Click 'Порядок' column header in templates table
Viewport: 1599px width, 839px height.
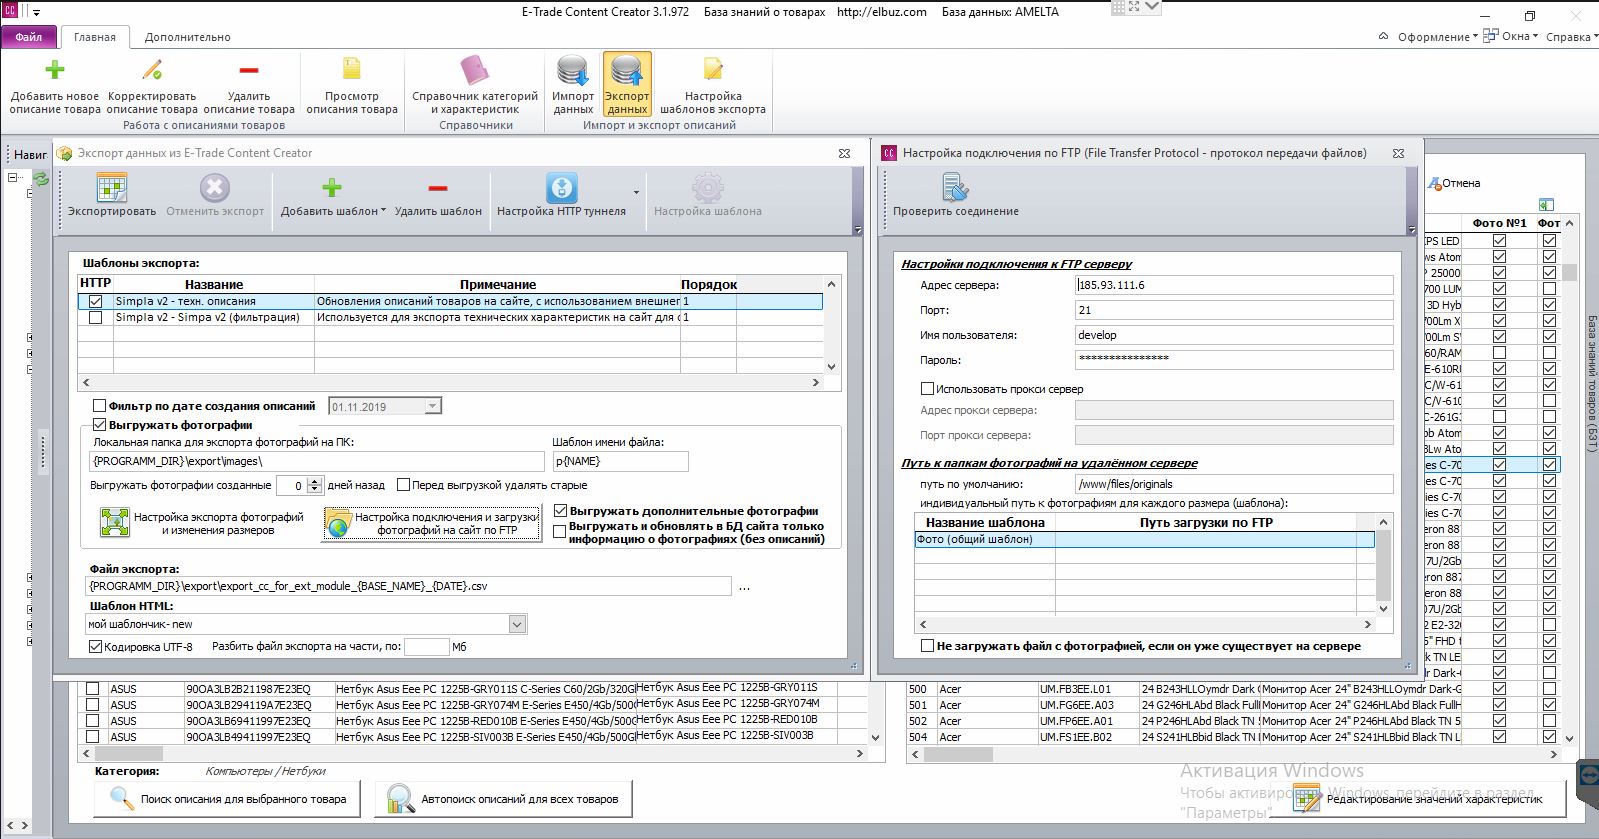[708, 284]
